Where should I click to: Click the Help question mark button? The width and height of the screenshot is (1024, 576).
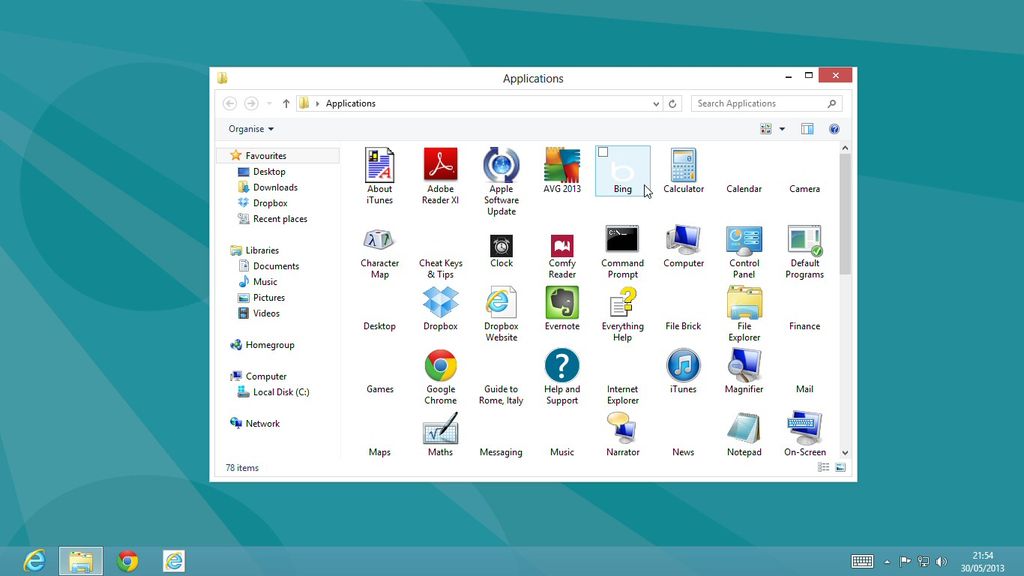click(x=834, y=128)
